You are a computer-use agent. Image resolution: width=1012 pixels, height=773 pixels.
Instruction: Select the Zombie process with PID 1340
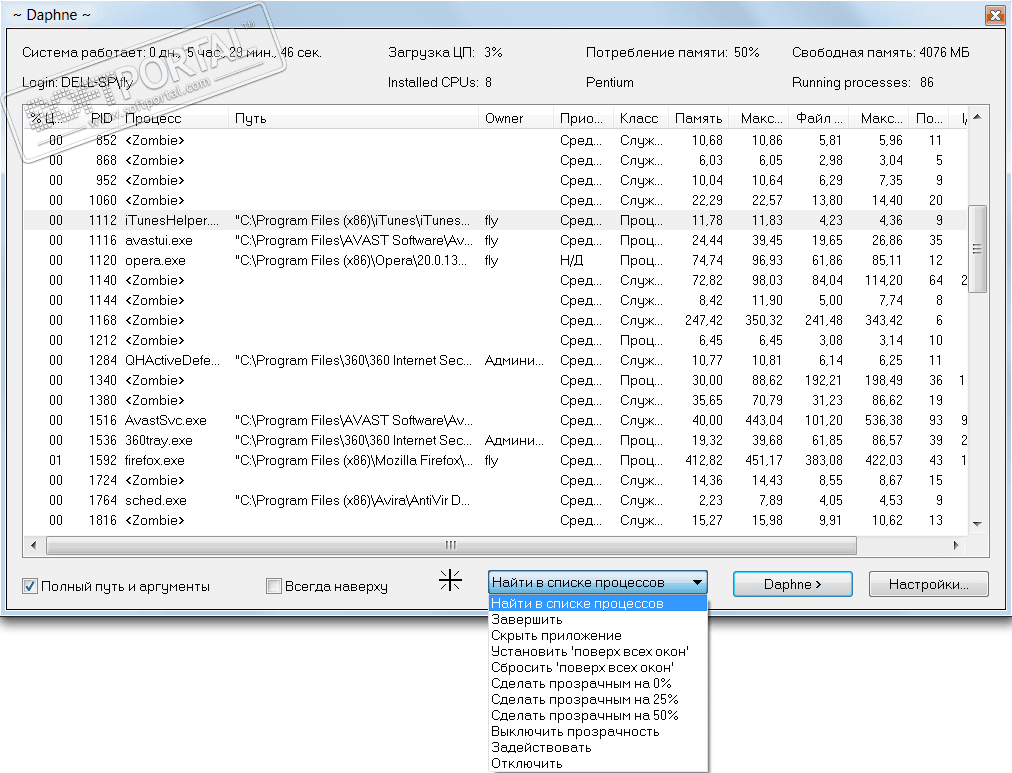point(495,380)
